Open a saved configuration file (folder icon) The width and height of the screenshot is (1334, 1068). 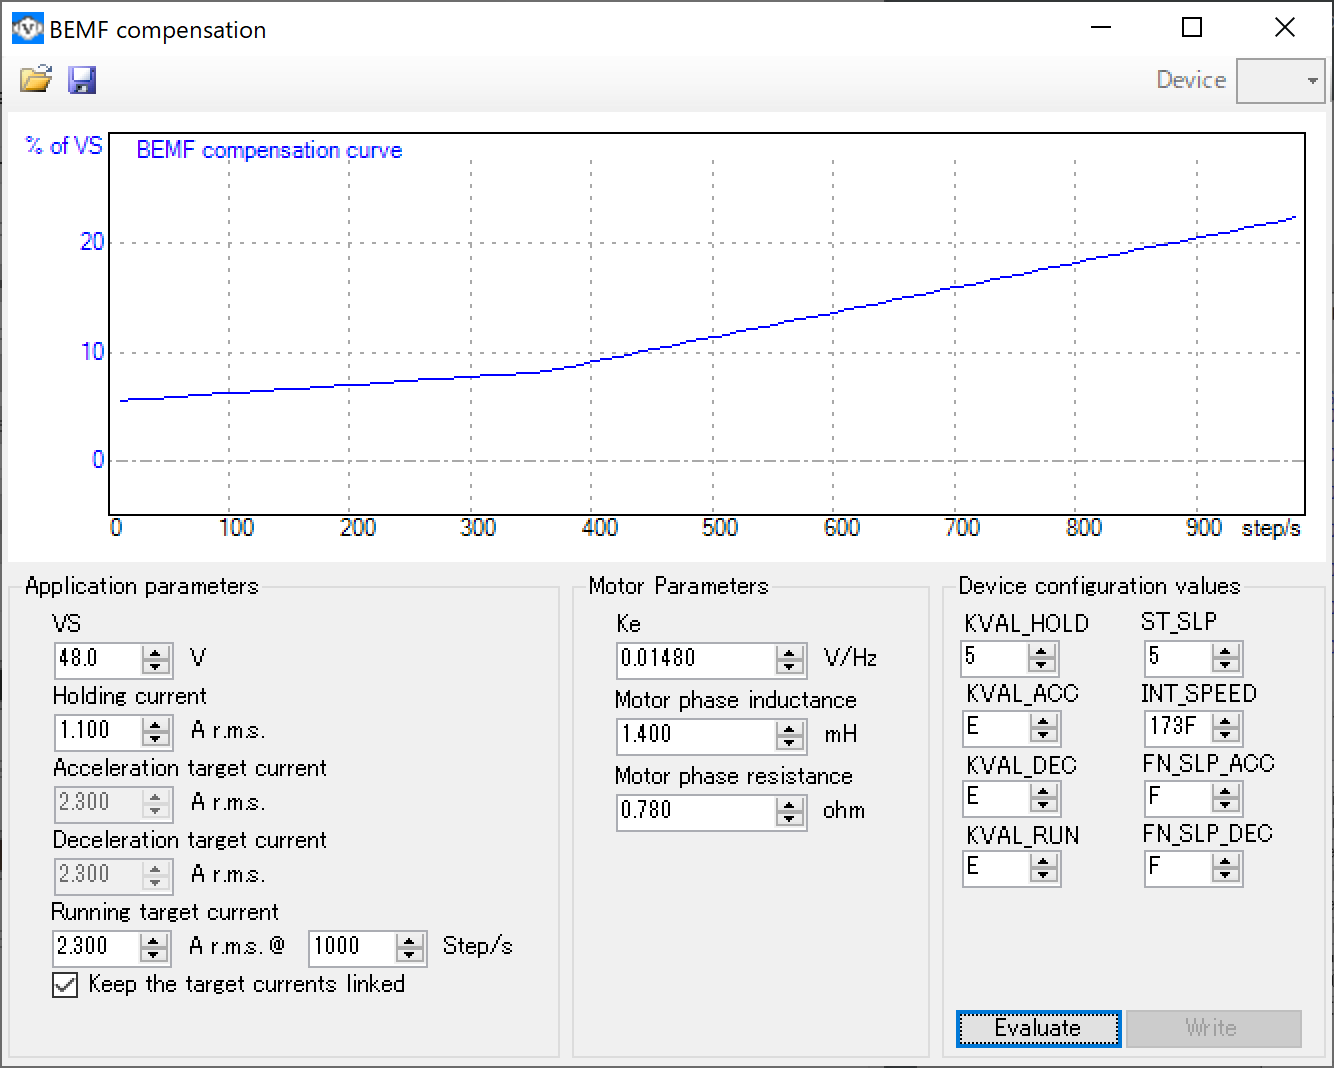pos(36,80)
